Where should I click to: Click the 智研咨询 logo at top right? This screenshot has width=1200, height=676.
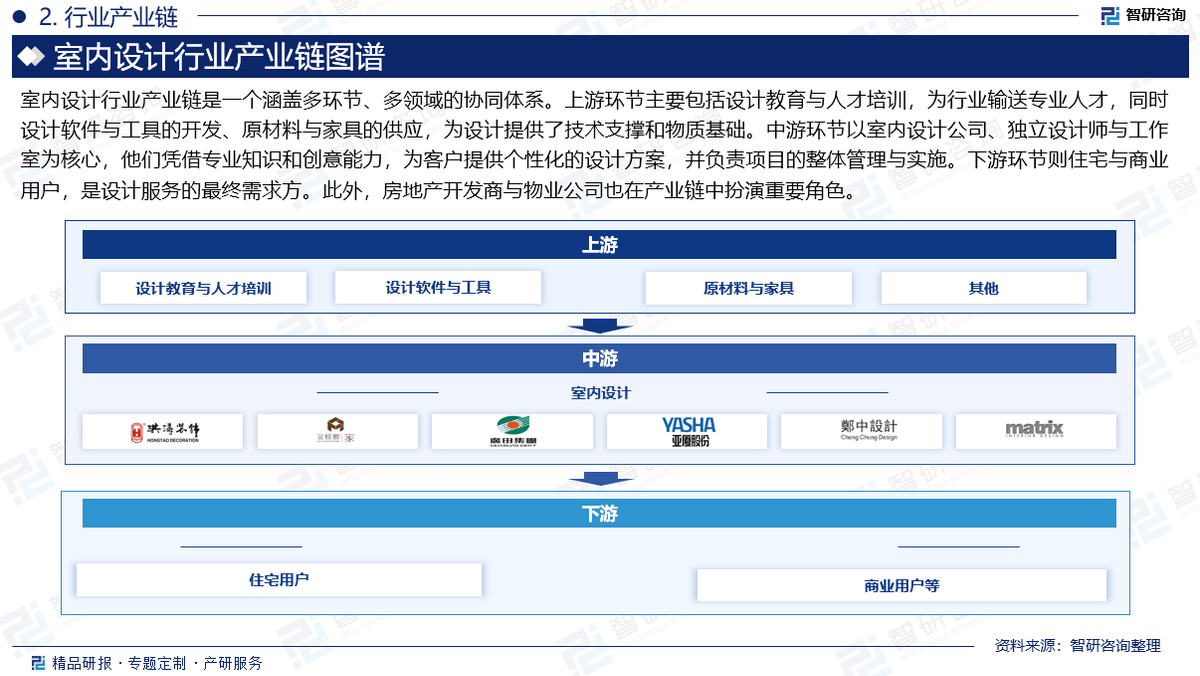pyautogui.click(x=1142, y=15)
